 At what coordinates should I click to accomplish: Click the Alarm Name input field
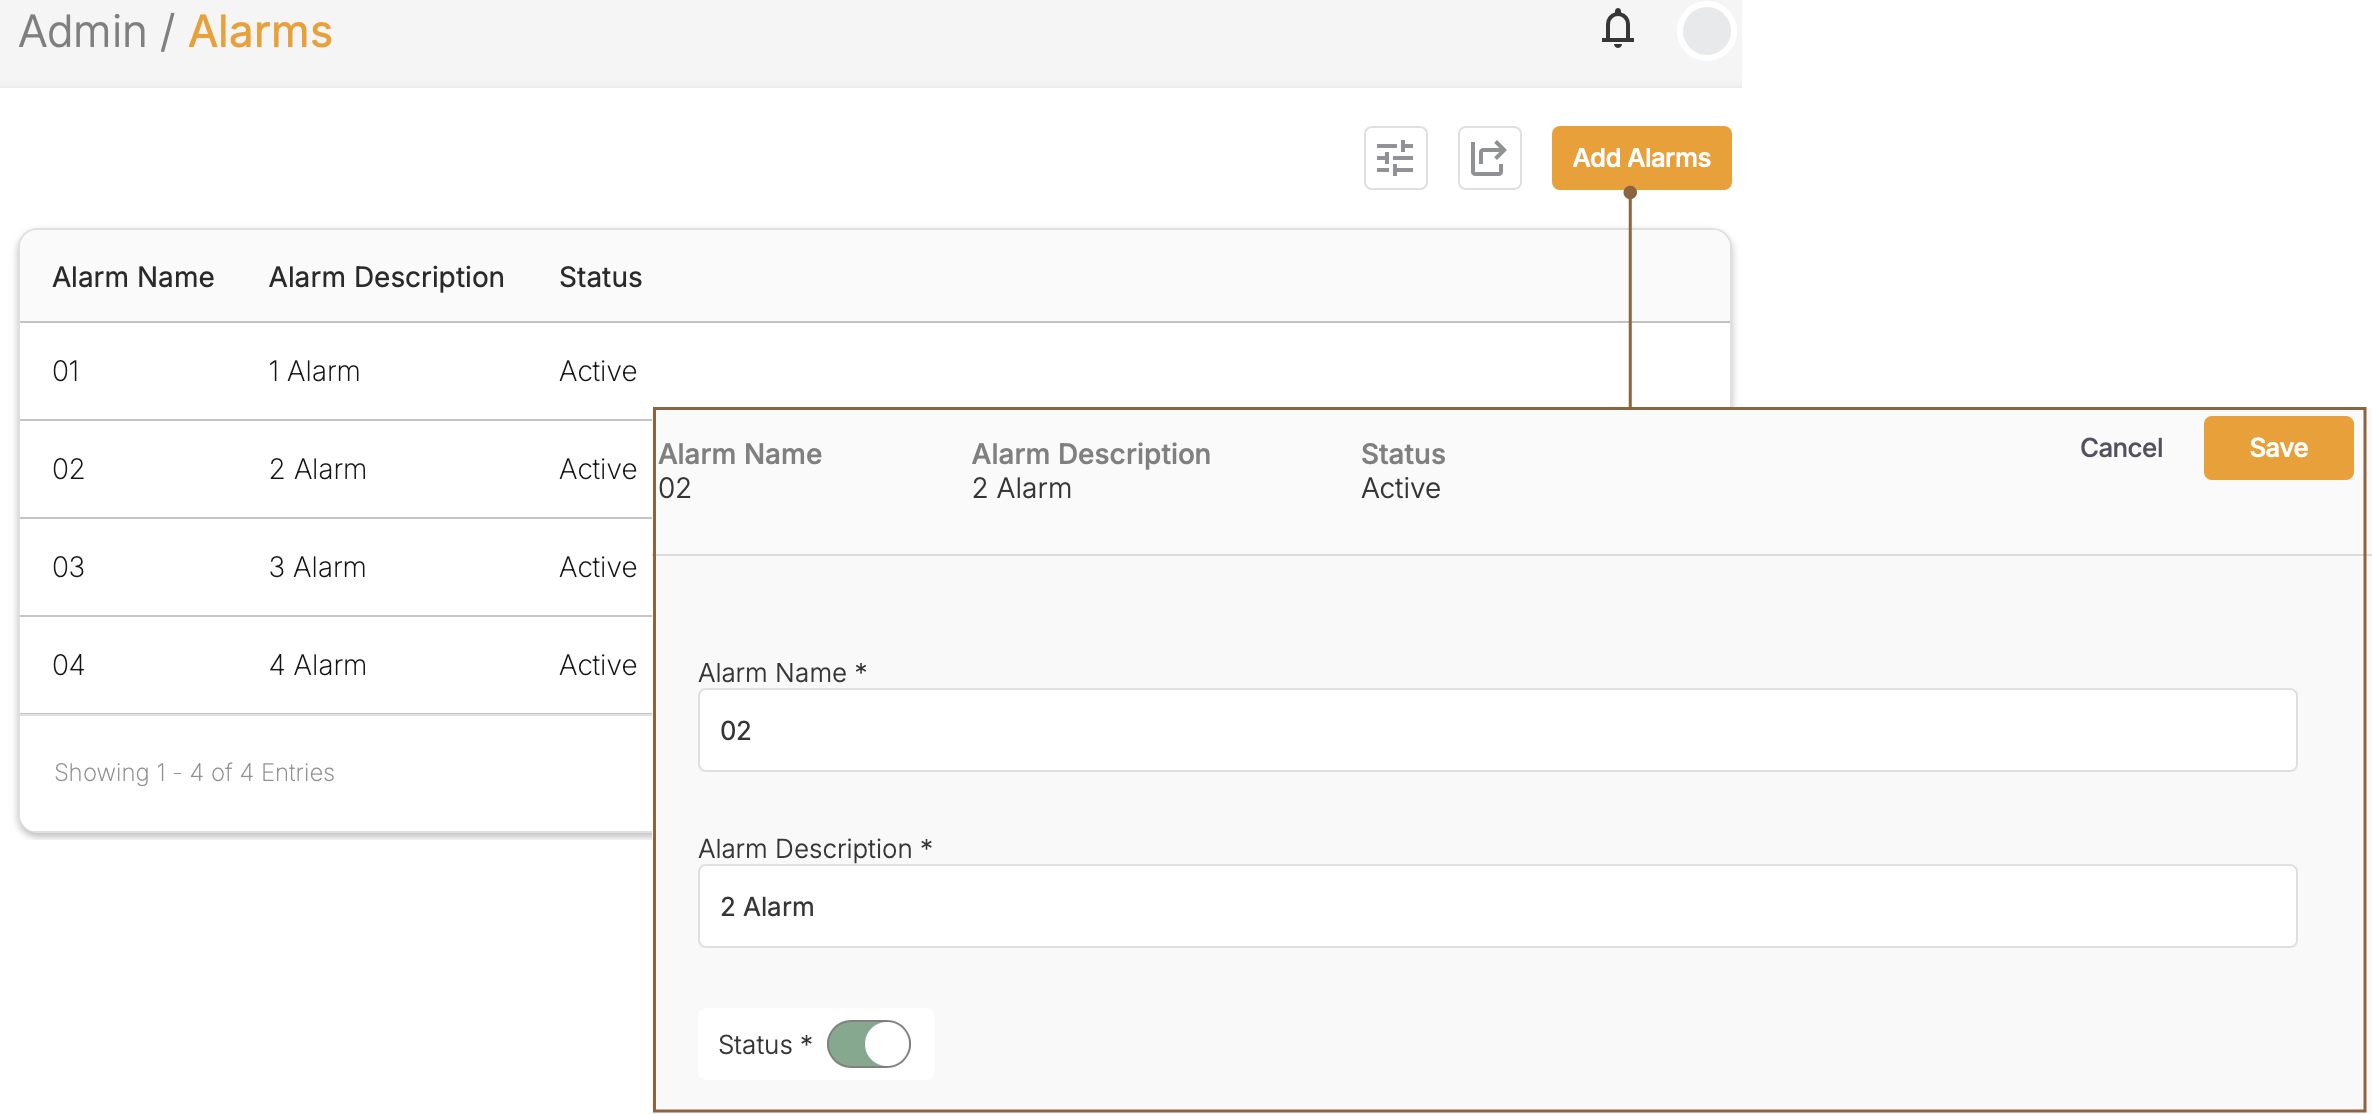pos(1496,730)
